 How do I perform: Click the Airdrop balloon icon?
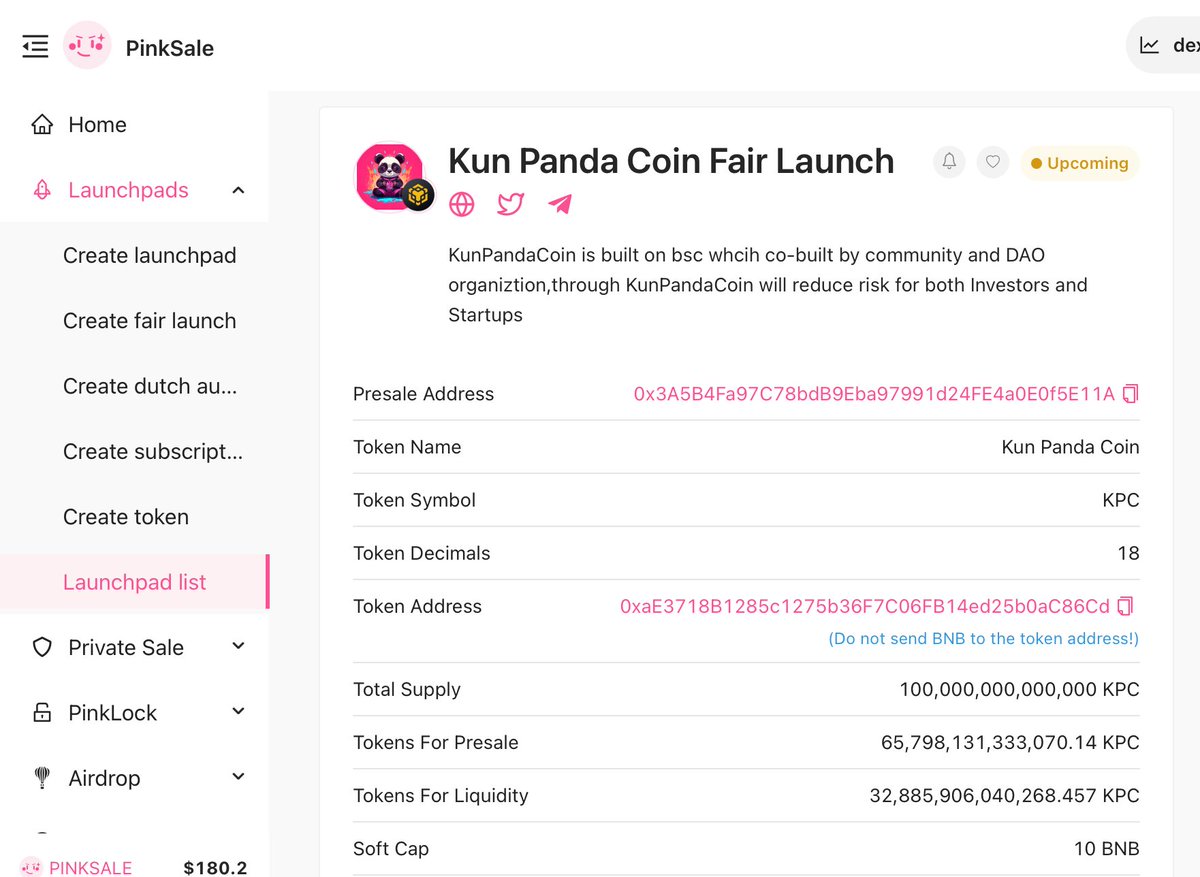pyautogui.click(x=42, y=778)
